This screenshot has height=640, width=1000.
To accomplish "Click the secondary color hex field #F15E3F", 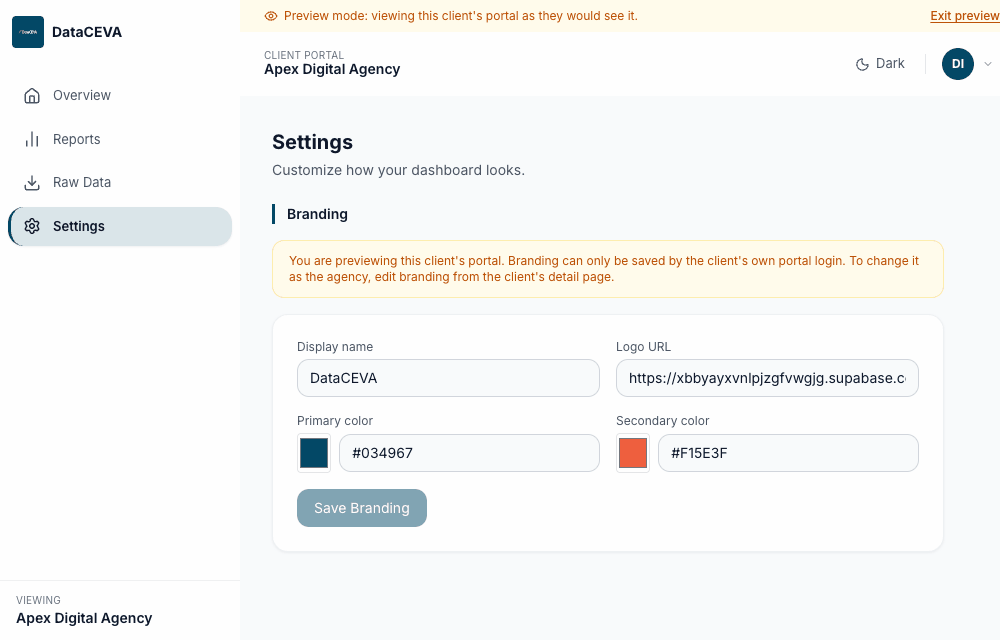I will pos(788,453).
